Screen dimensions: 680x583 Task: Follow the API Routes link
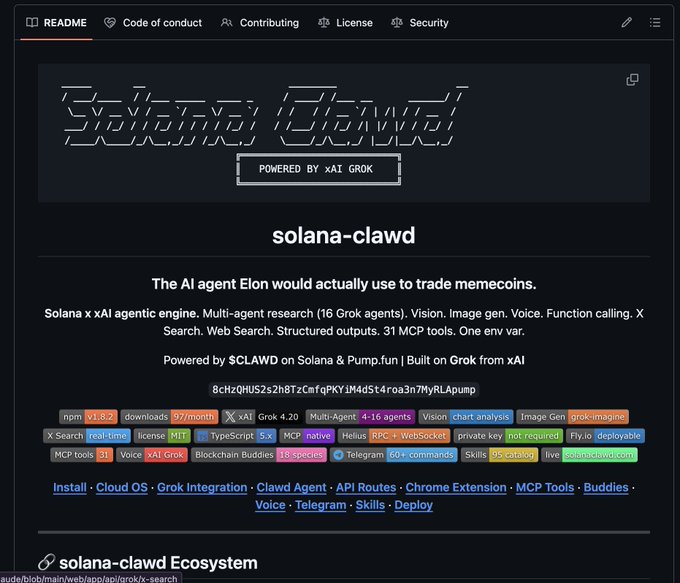coord(366,488)
